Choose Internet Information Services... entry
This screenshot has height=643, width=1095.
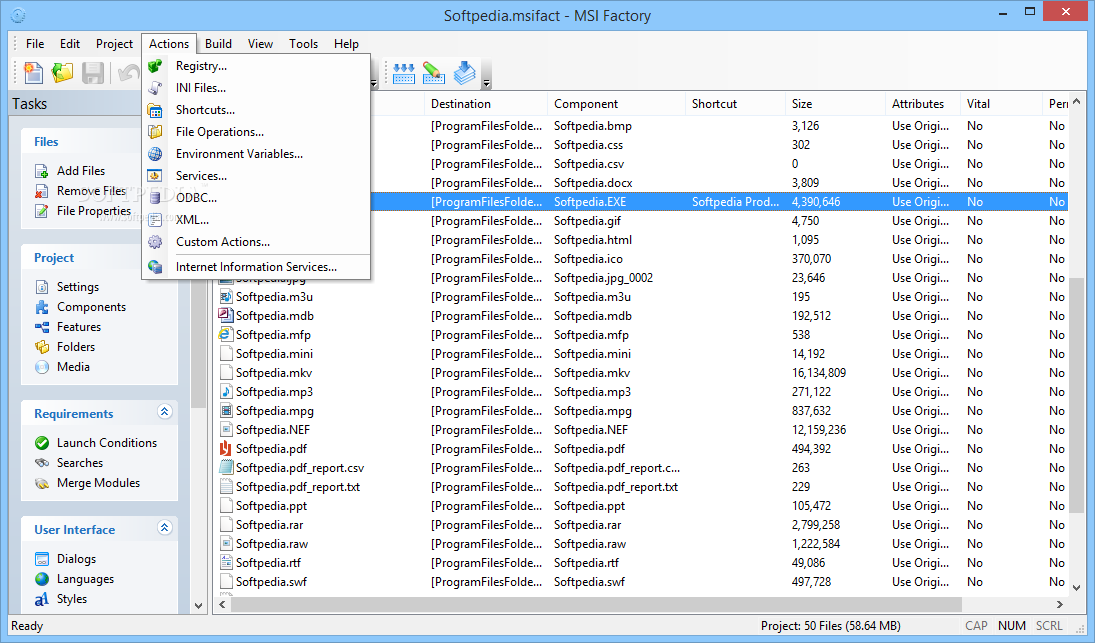tap(256, 267)
